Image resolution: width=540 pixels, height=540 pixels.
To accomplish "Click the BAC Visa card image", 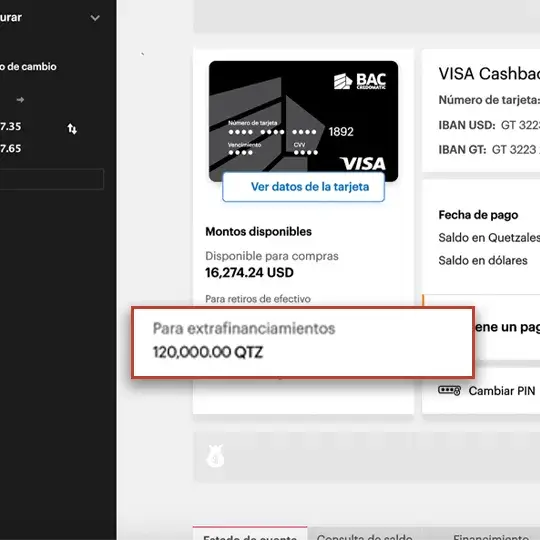I will click(x=303, y=121).
